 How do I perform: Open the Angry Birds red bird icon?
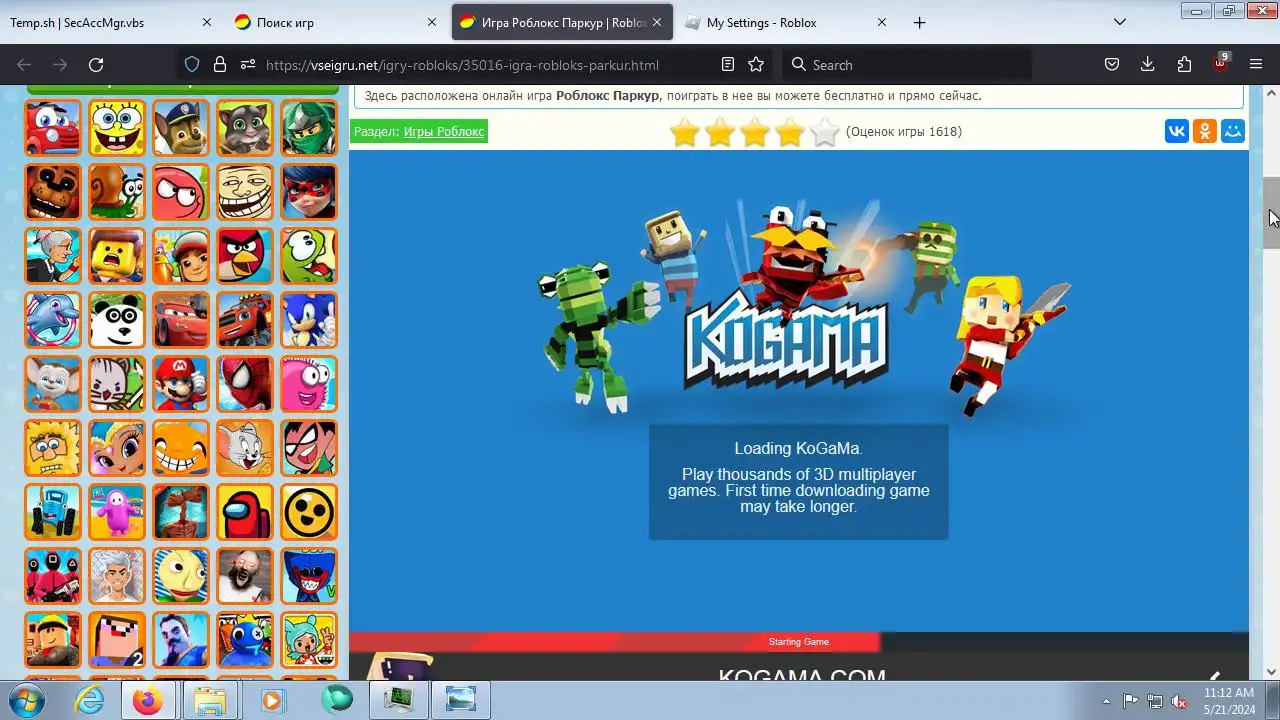click(x=245, y=256)
